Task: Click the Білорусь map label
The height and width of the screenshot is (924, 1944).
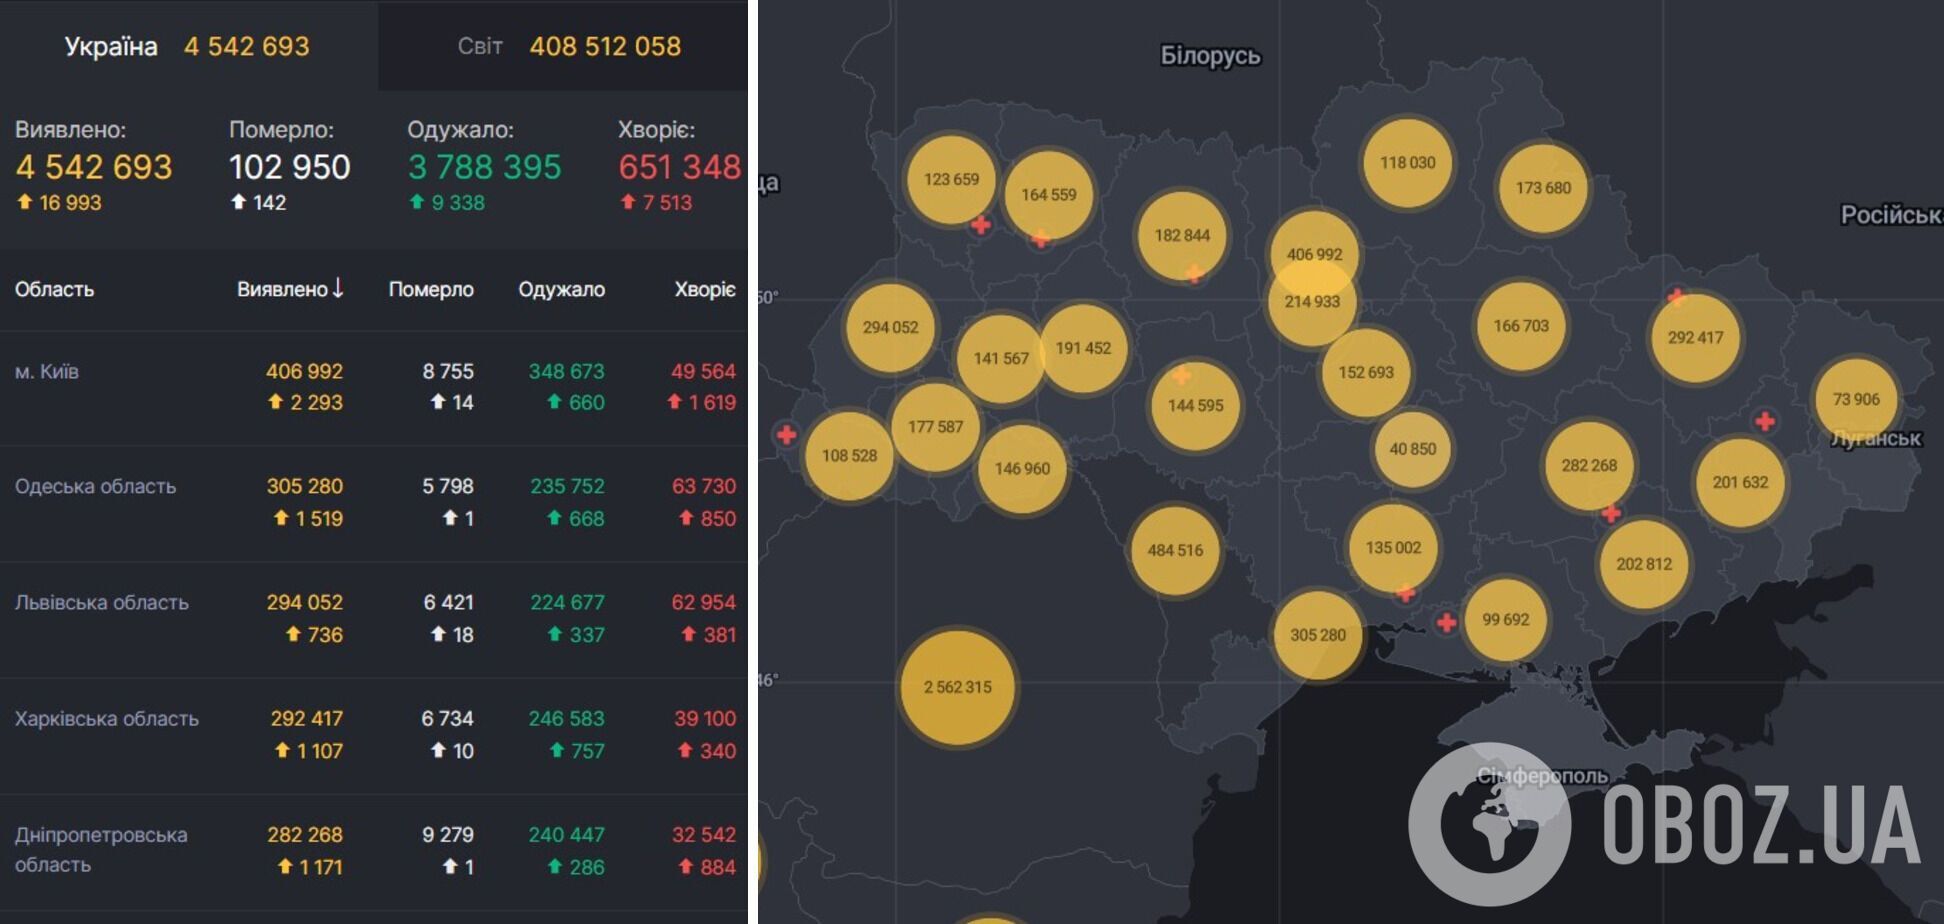Action: pyautogui.click(x=1210, y=56)
